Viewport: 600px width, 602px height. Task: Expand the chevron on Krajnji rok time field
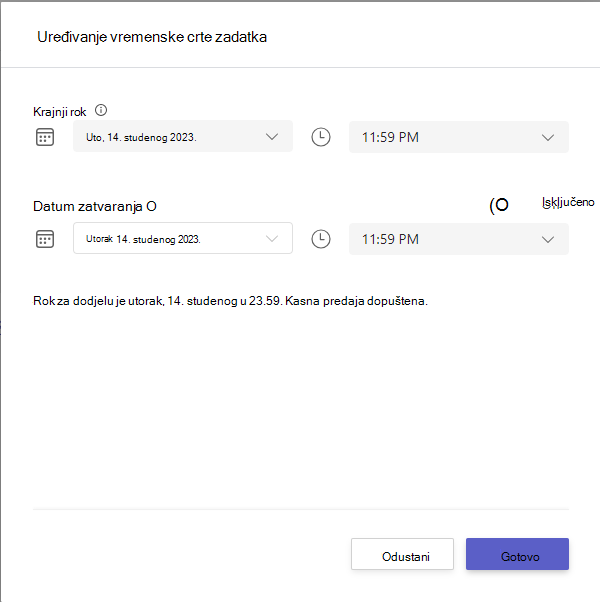pos(548,137)
